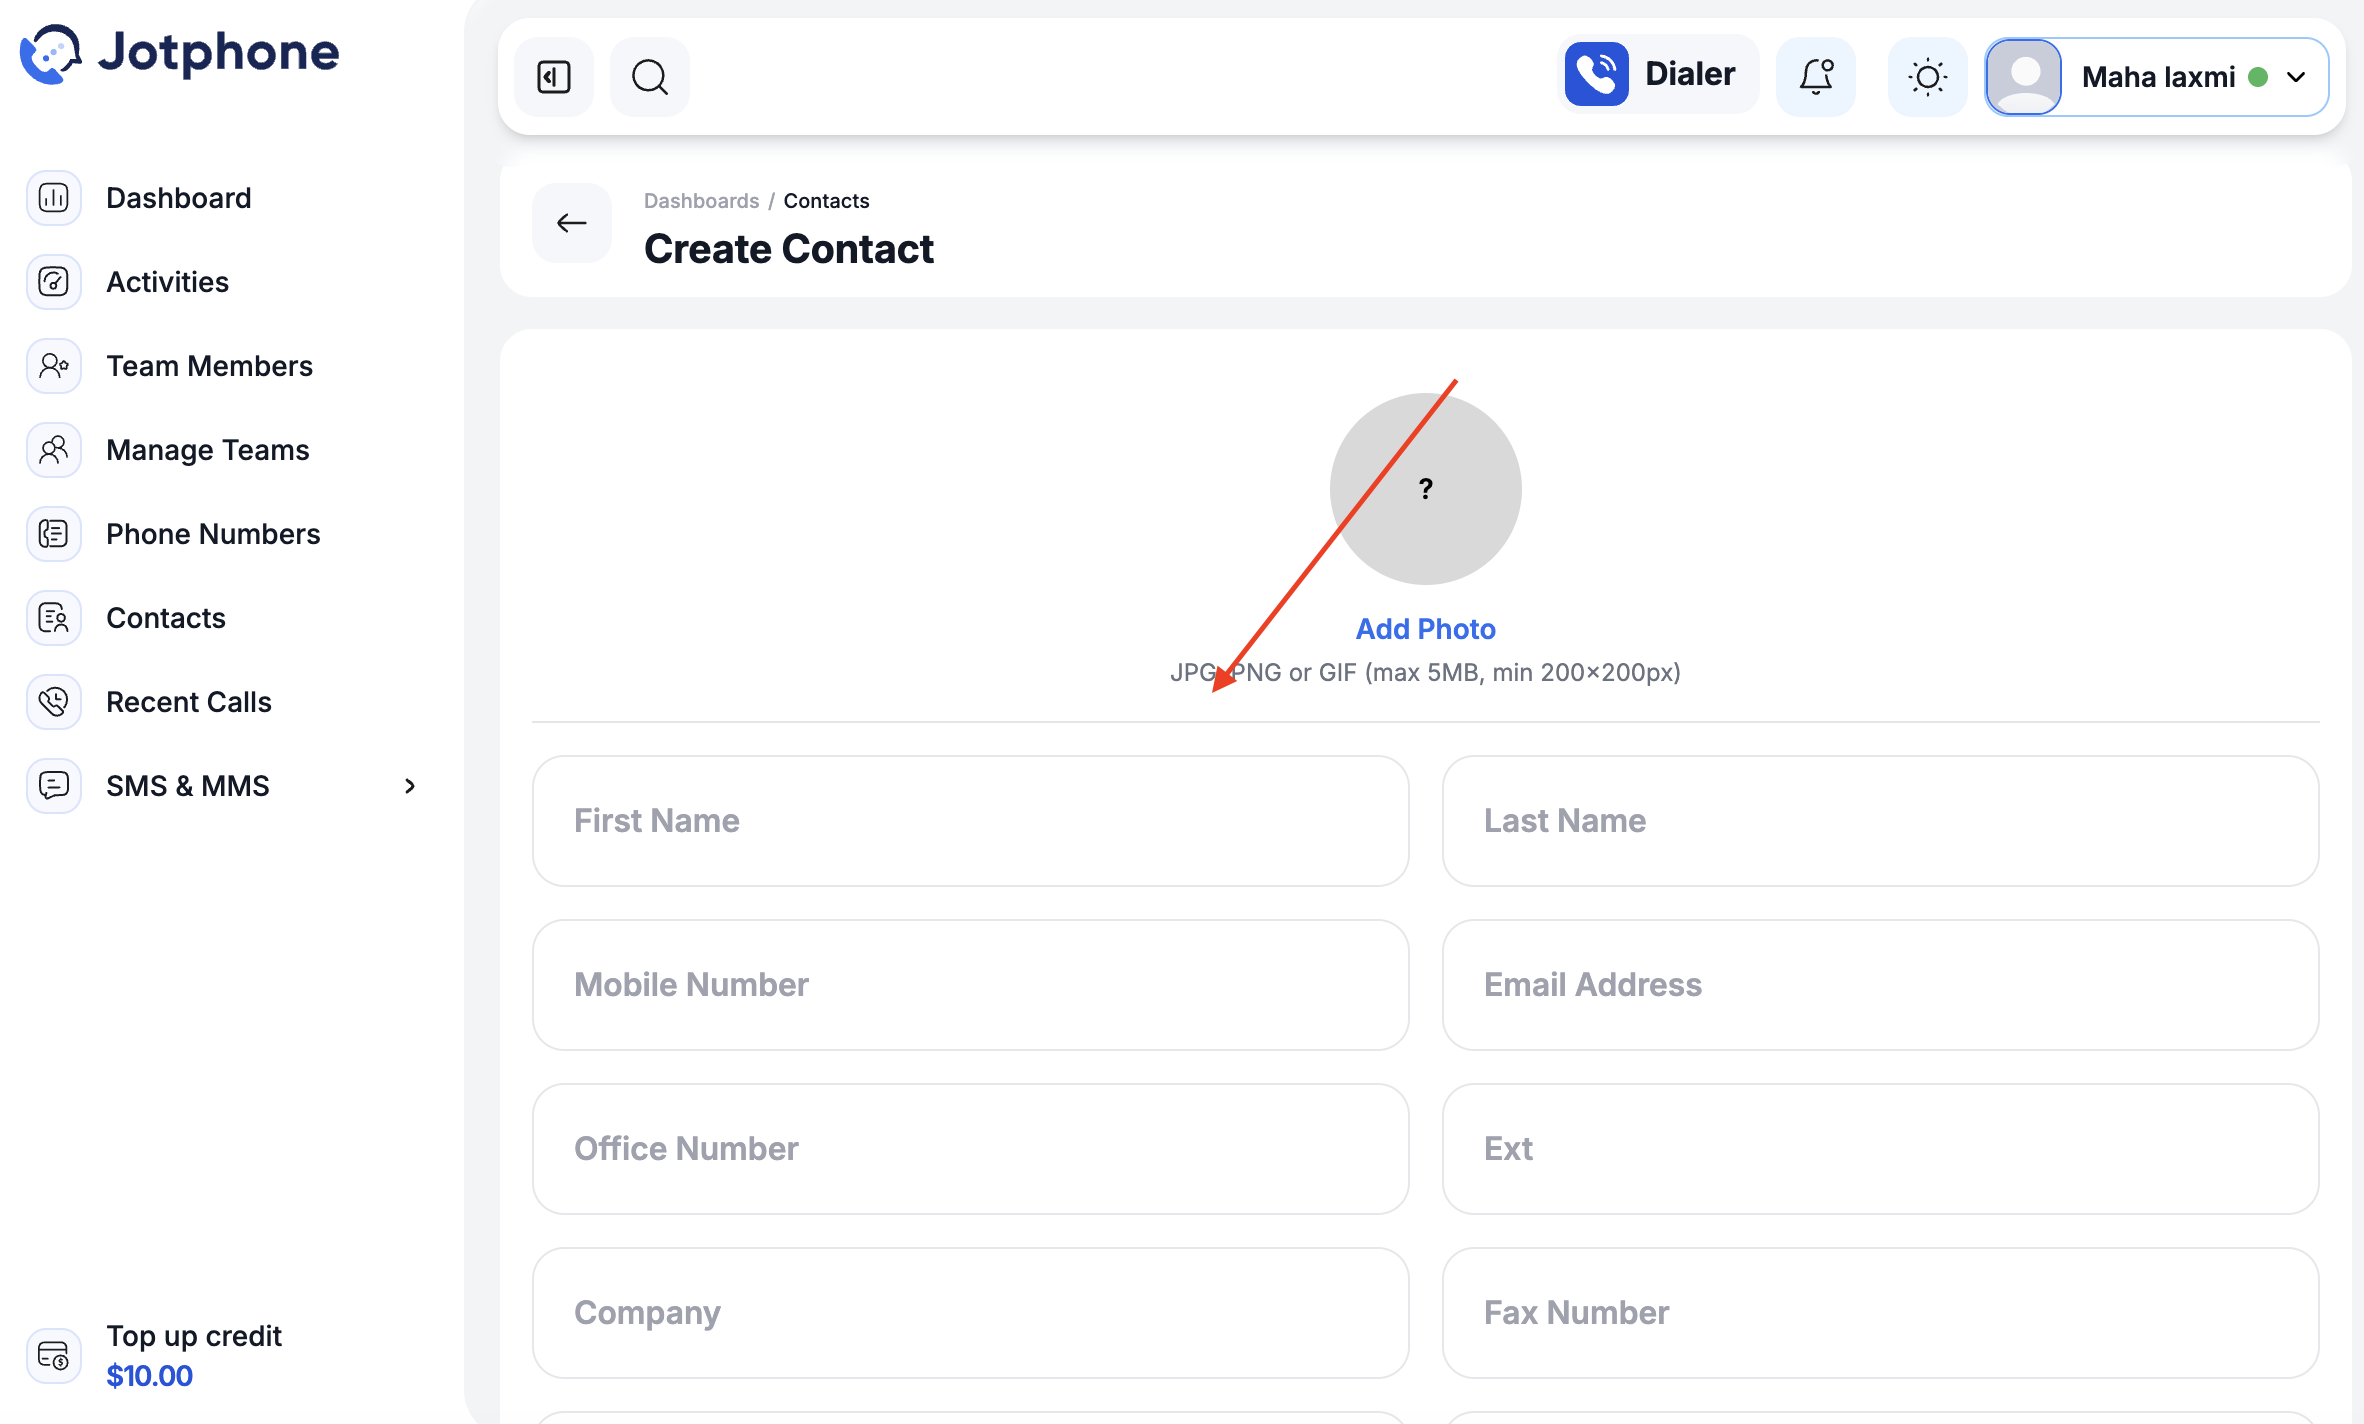
Task: Click the Team Members sidebar icon
Action: click(x=54, y=366)
